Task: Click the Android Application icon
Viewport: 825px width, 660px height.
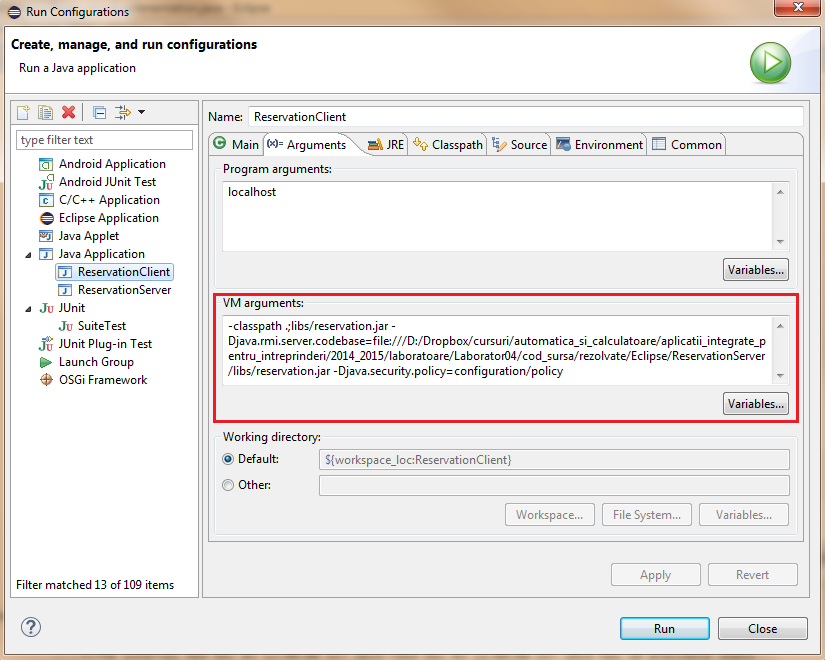Action: click(46, 164)
